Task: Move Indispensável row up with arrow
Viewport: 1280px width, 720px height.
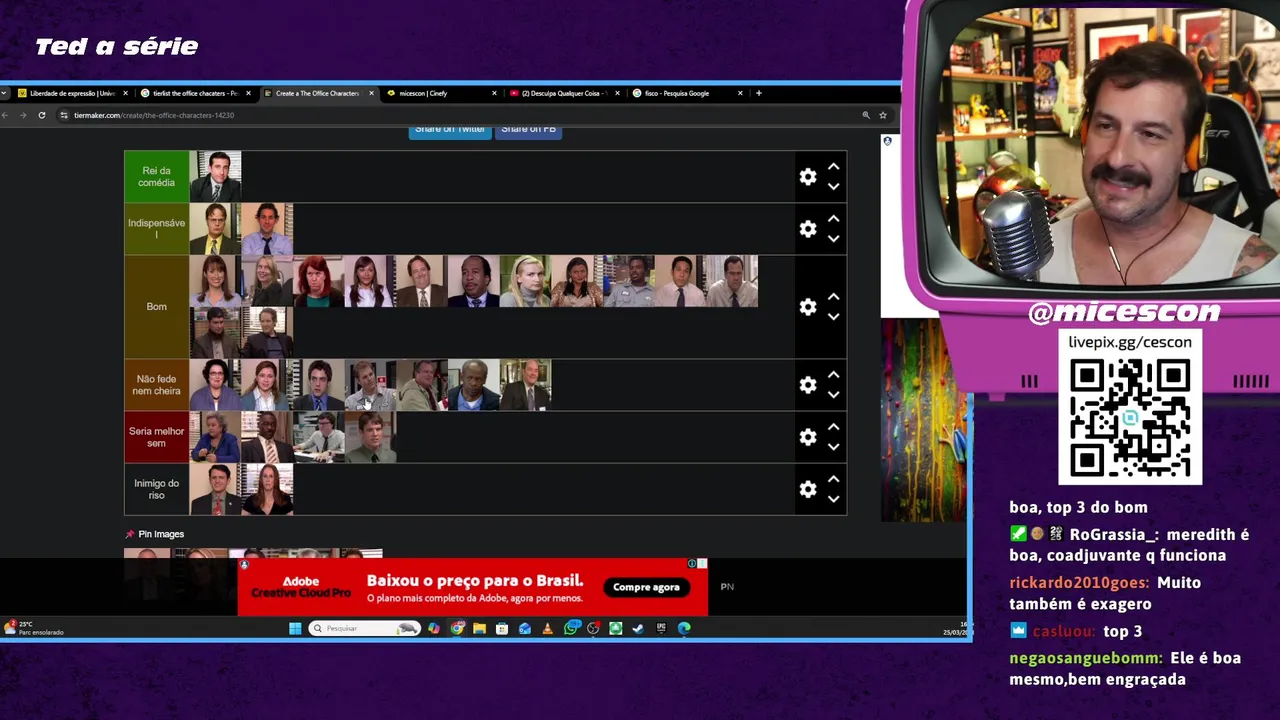Action: (833, 219)
